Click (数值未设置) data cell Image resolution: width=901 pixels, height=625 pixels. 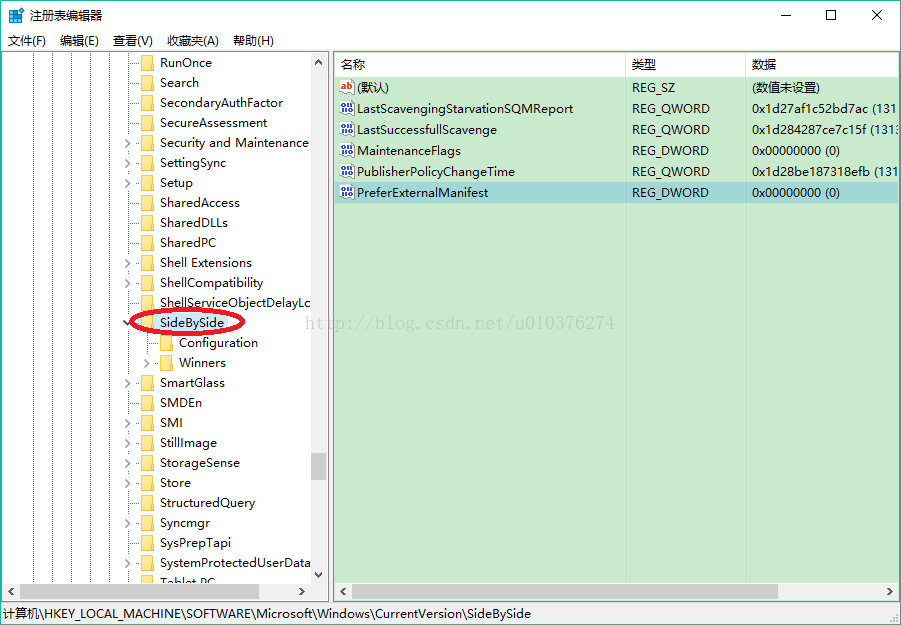pyautogui.click(x=786, y=88)
